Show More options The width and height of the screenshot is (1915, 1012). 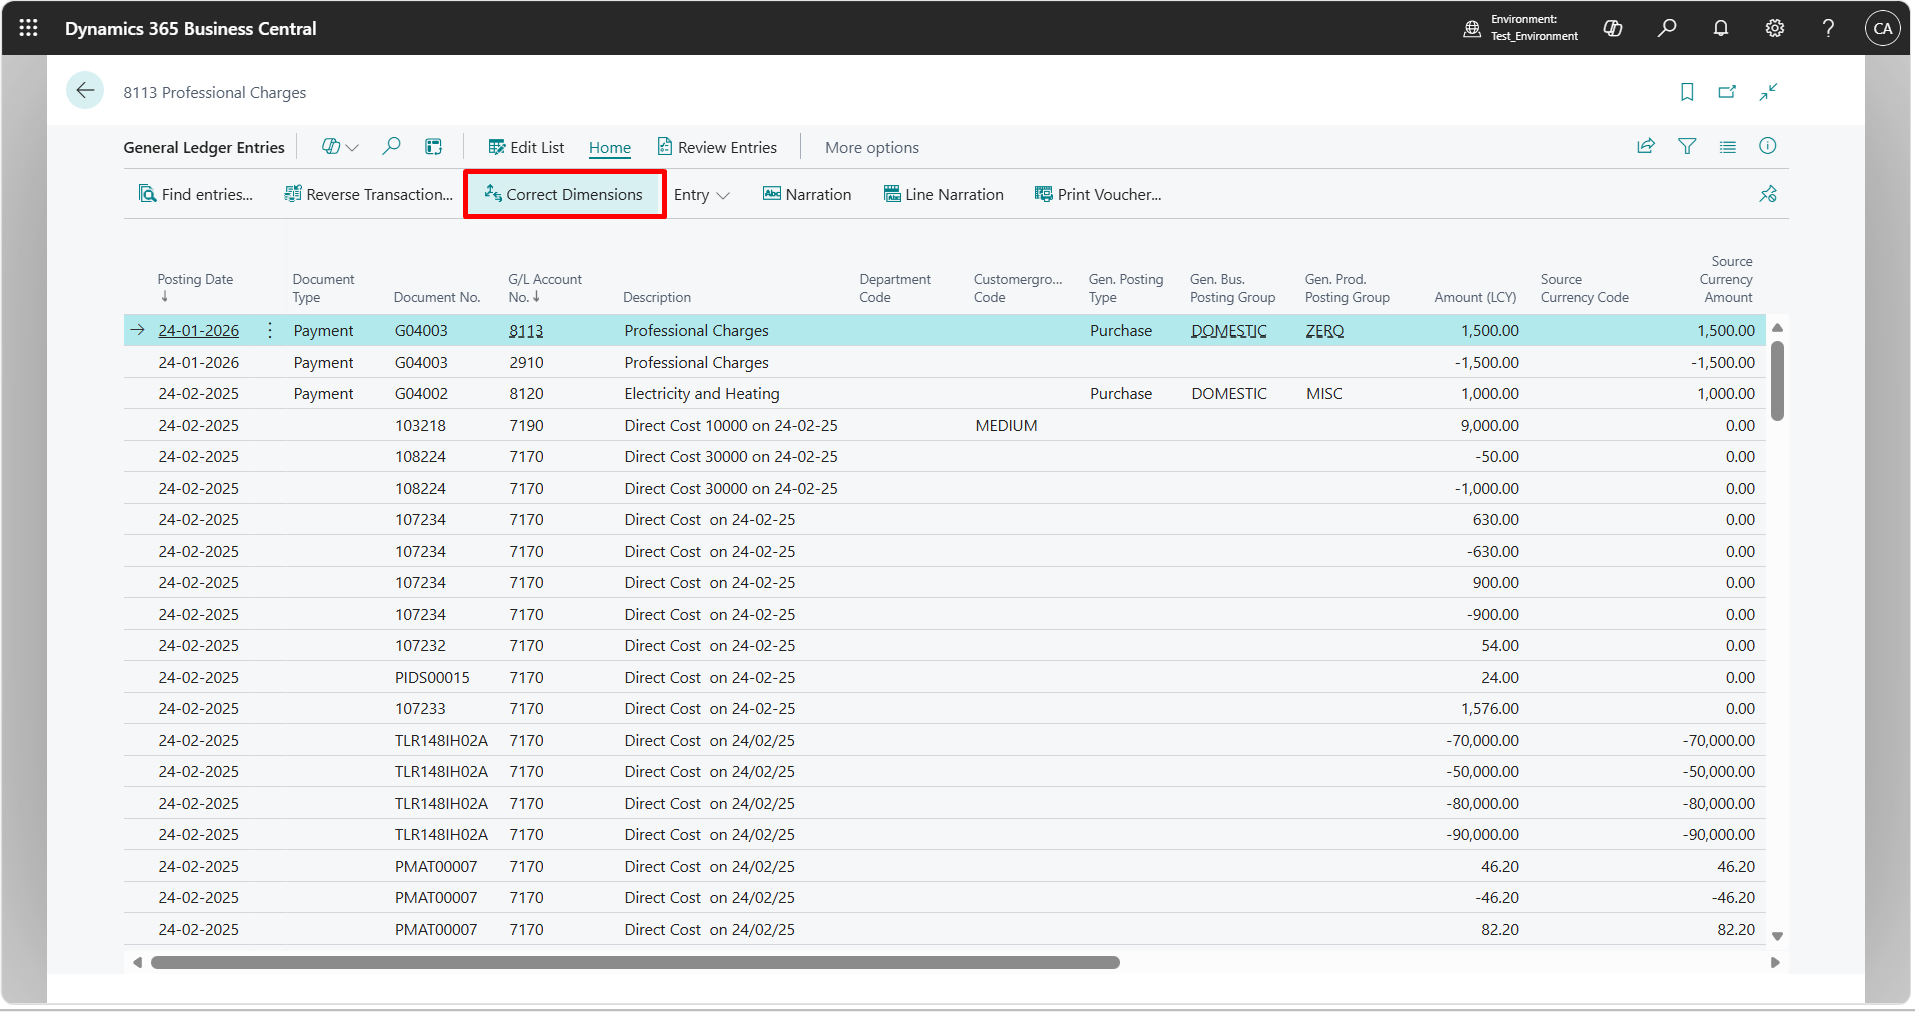pyautogui.click(x=871, y=147)
